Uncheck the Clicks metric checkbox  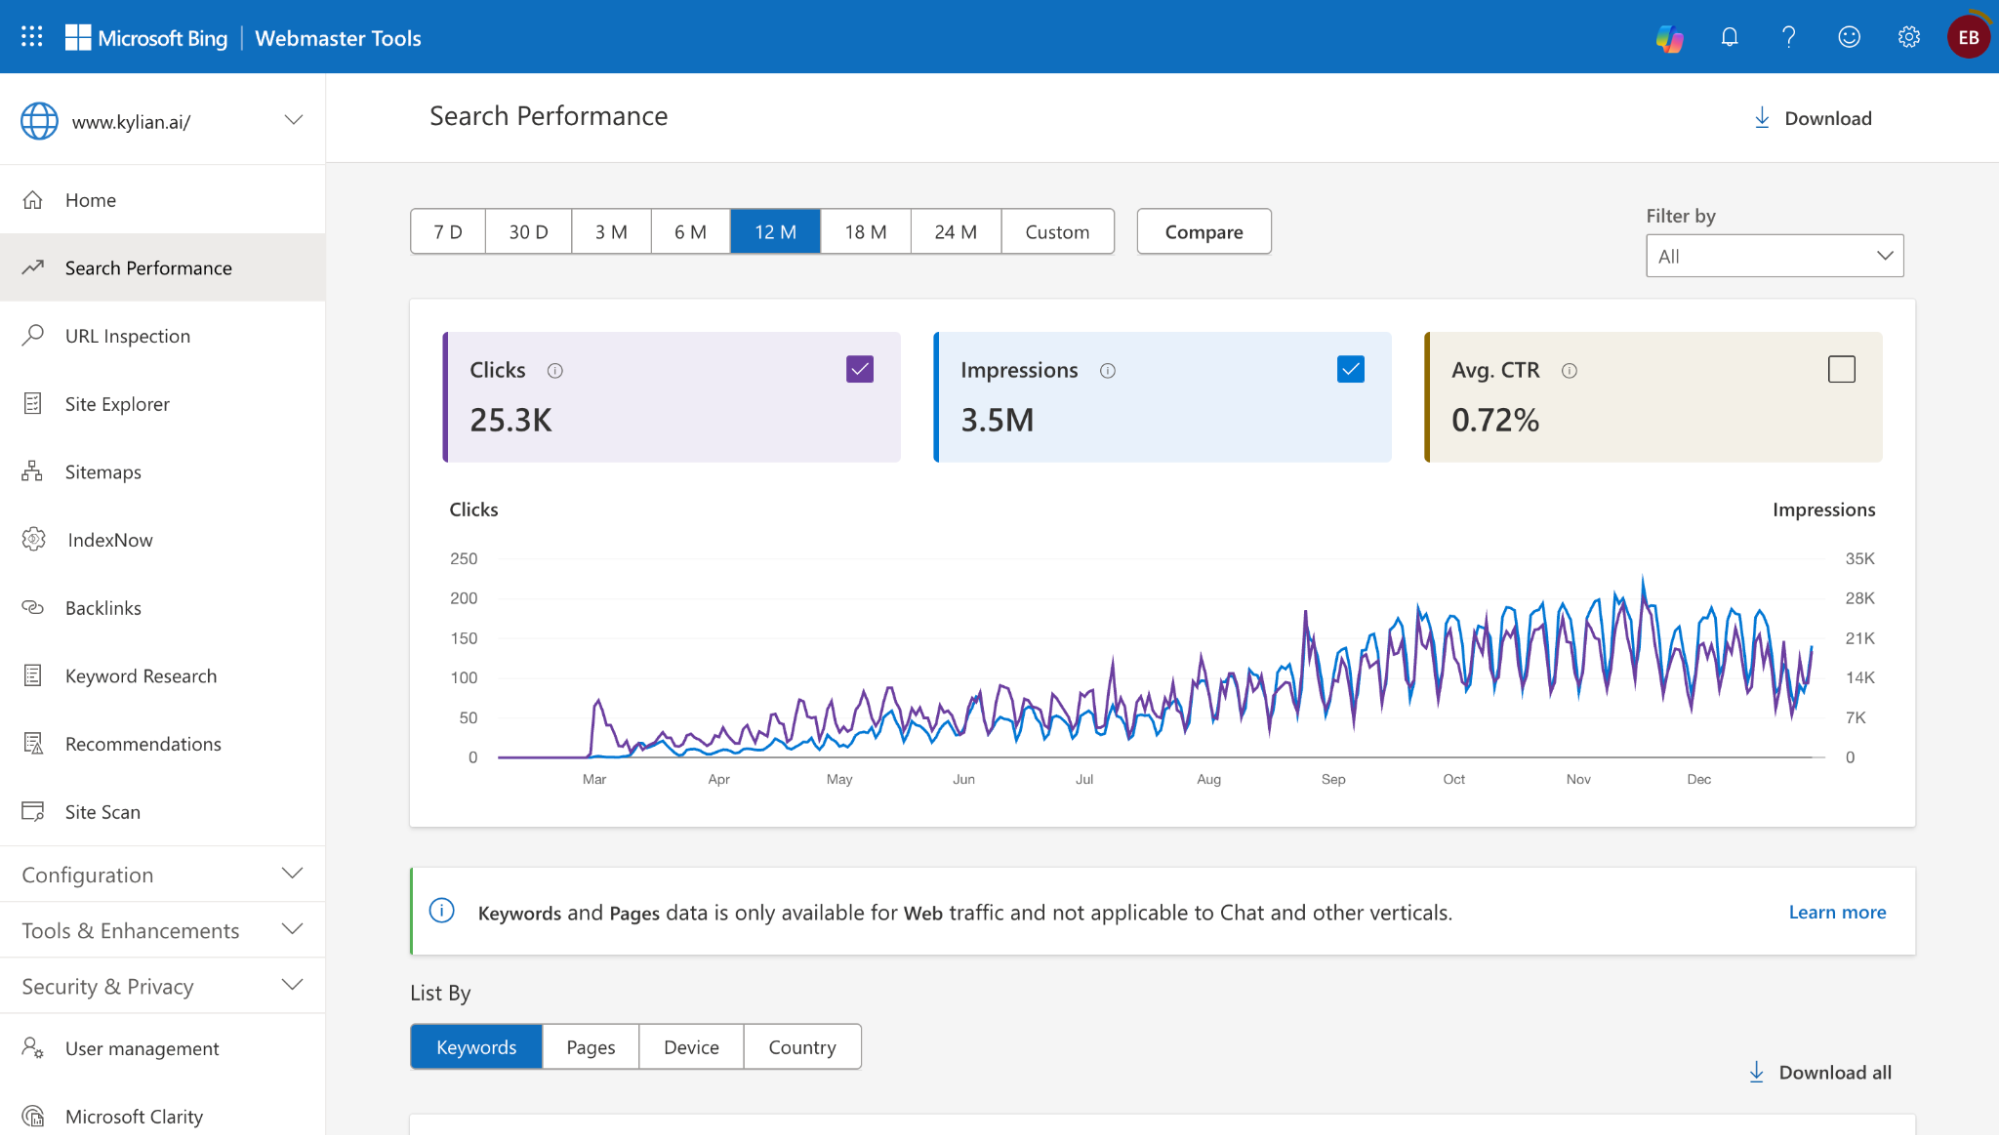click(860, 369)
